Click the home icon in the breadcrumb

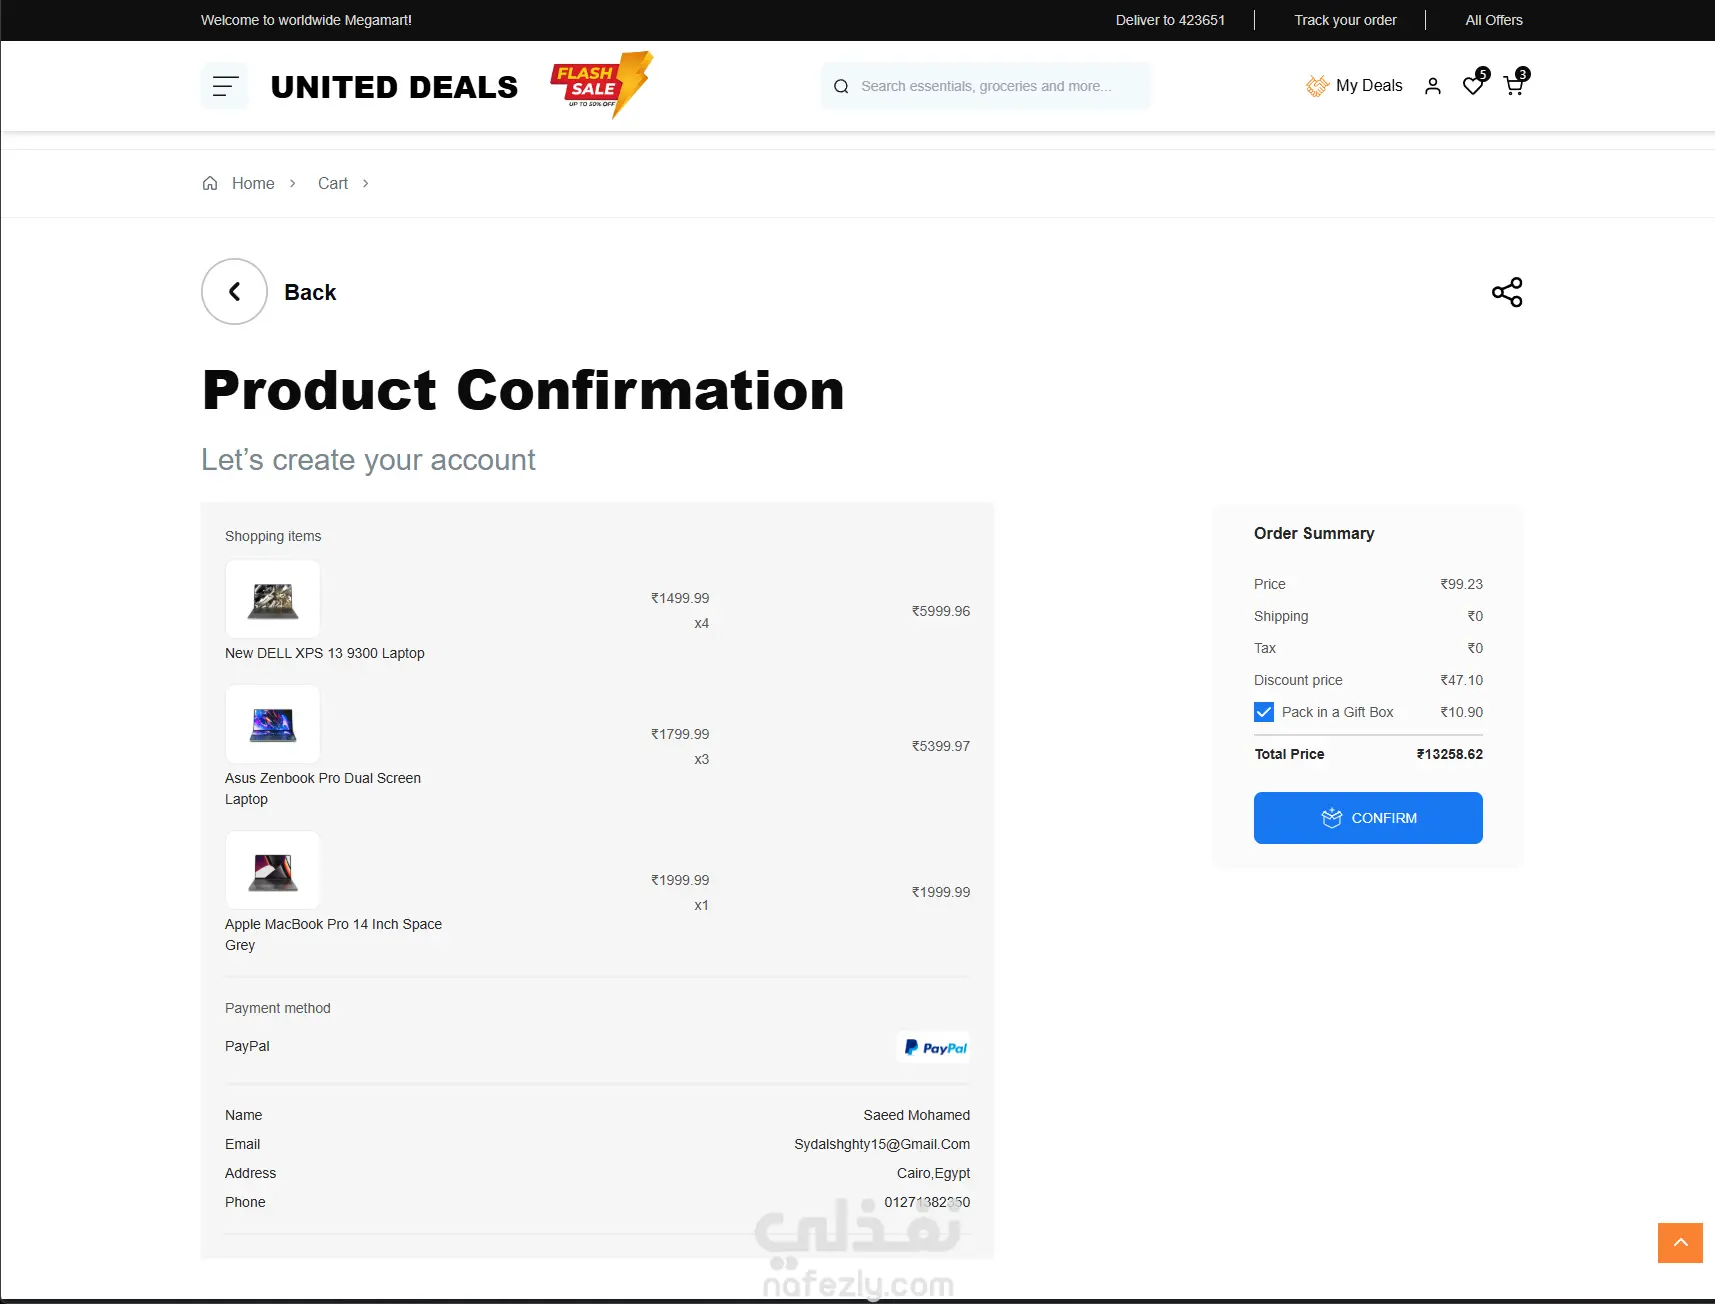[x=210, y=183]
